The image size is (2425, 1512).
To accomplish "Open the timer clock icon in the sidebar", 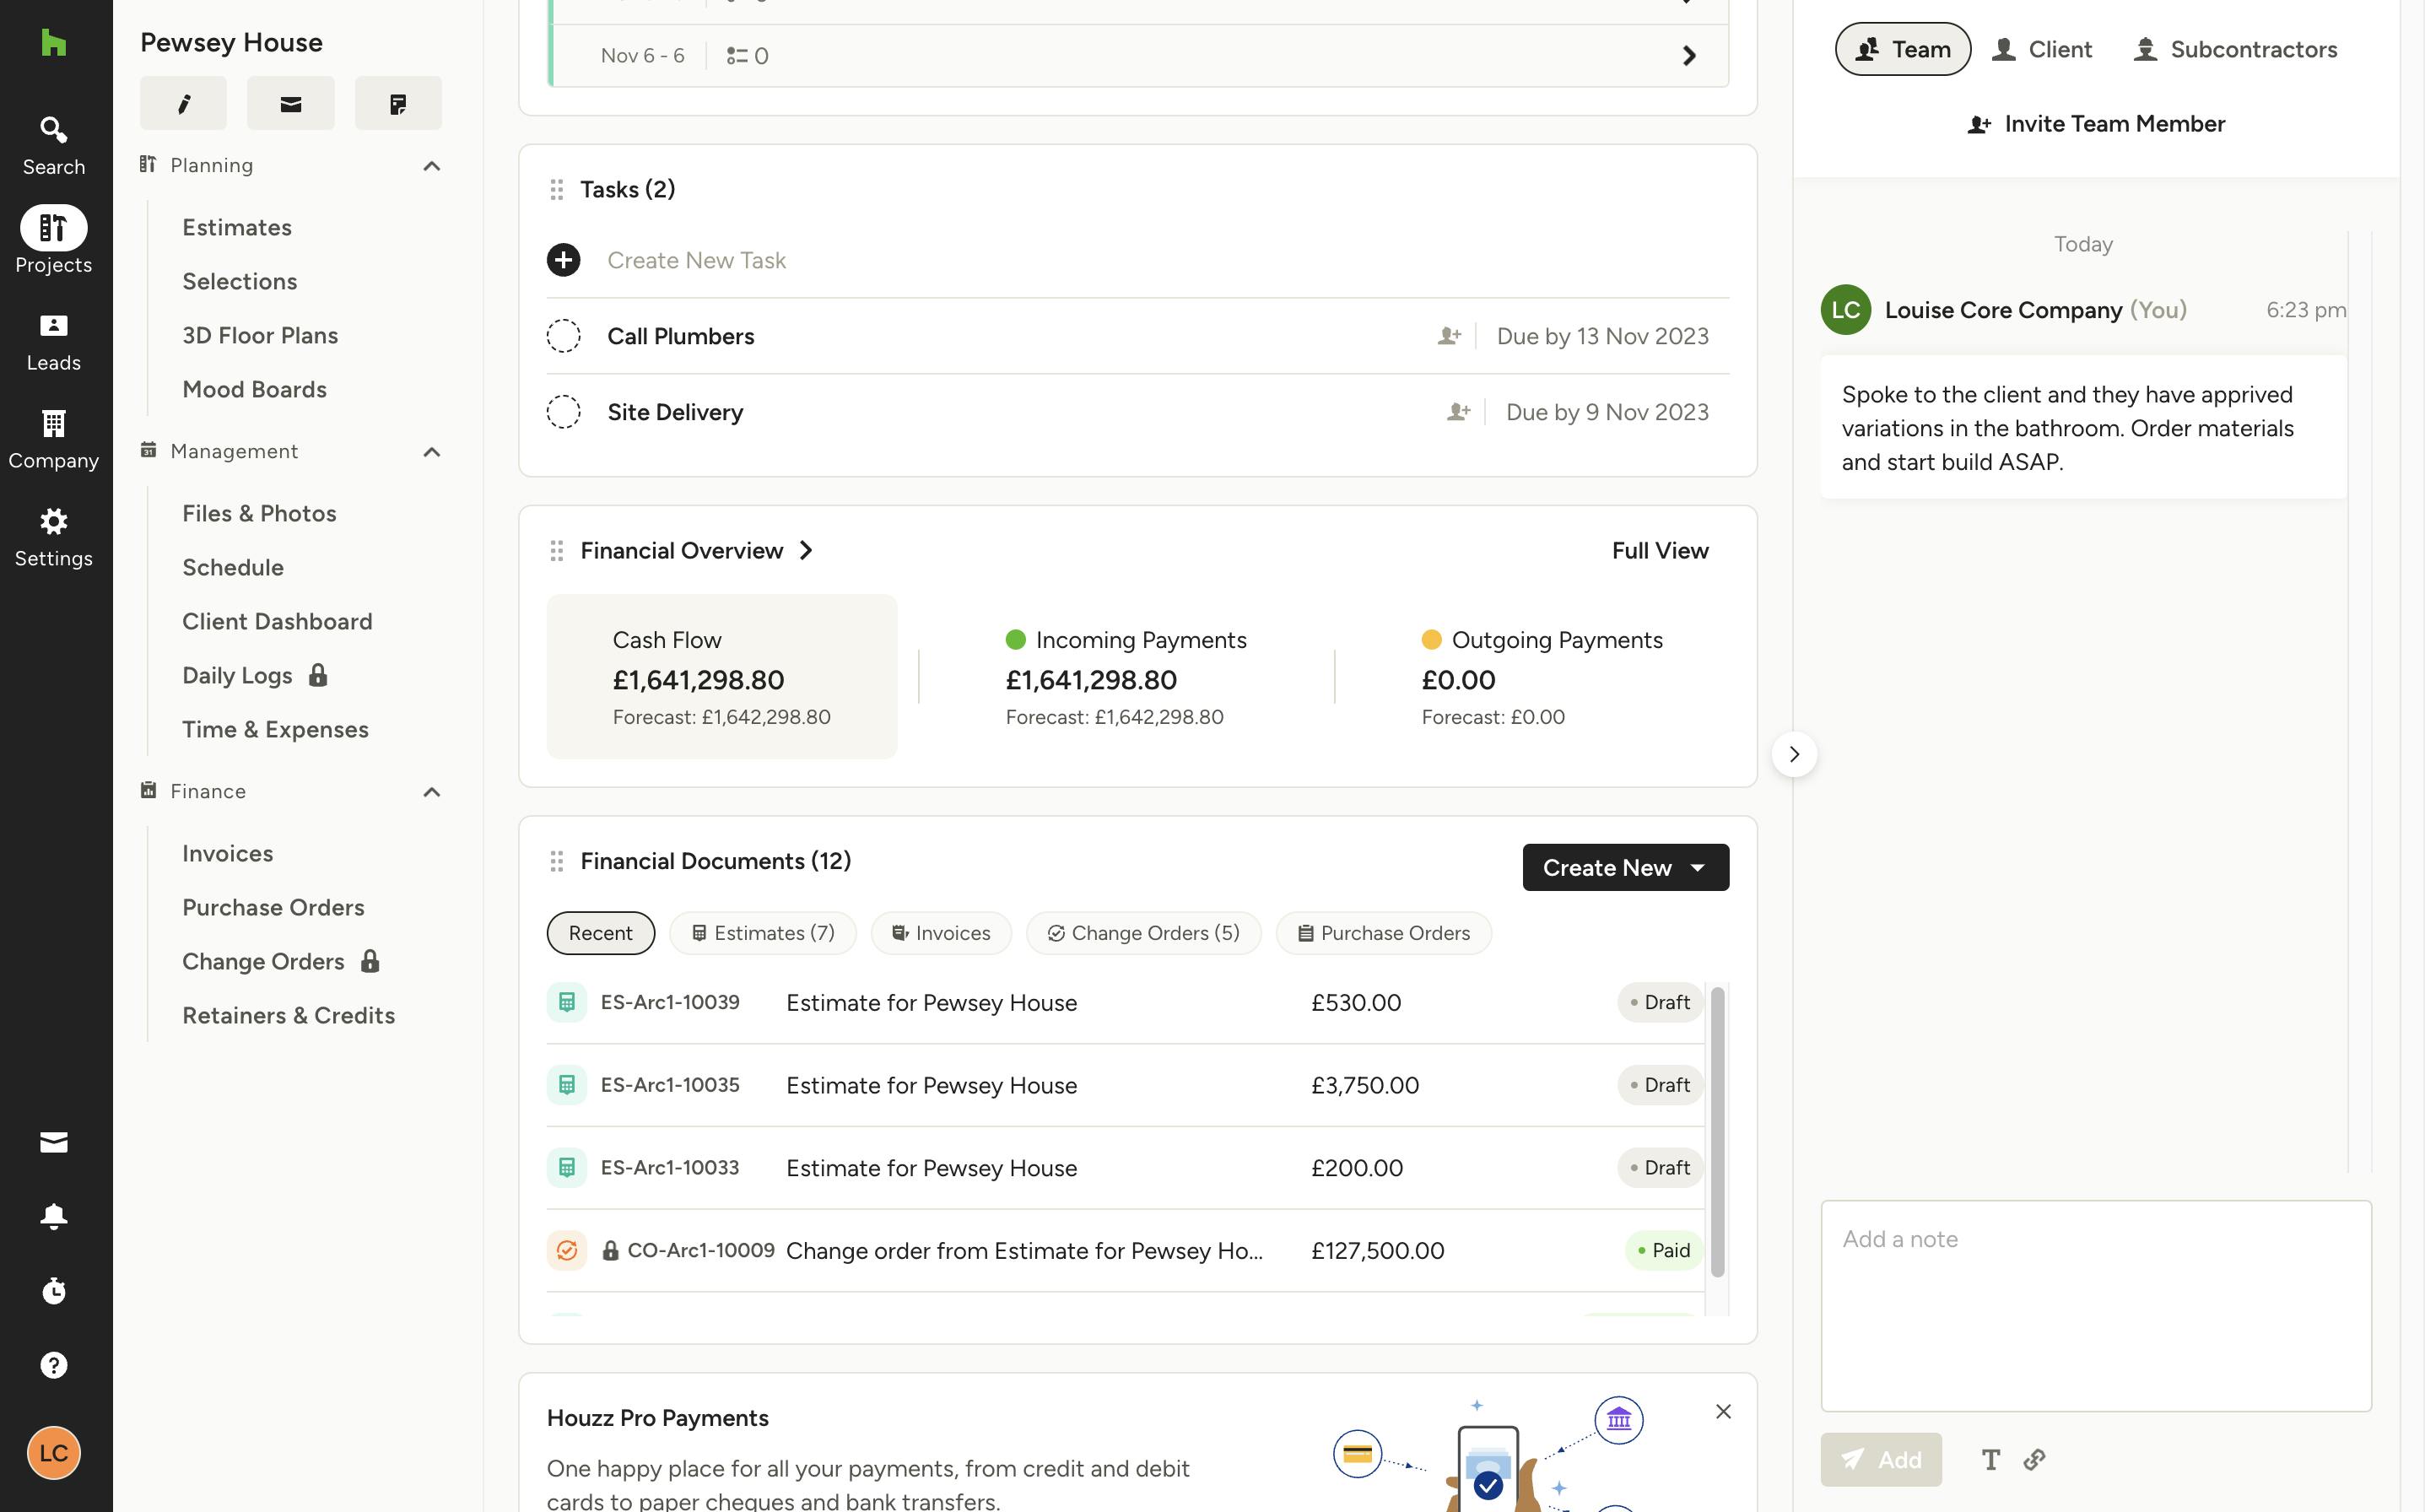I will coord(54,1291).
